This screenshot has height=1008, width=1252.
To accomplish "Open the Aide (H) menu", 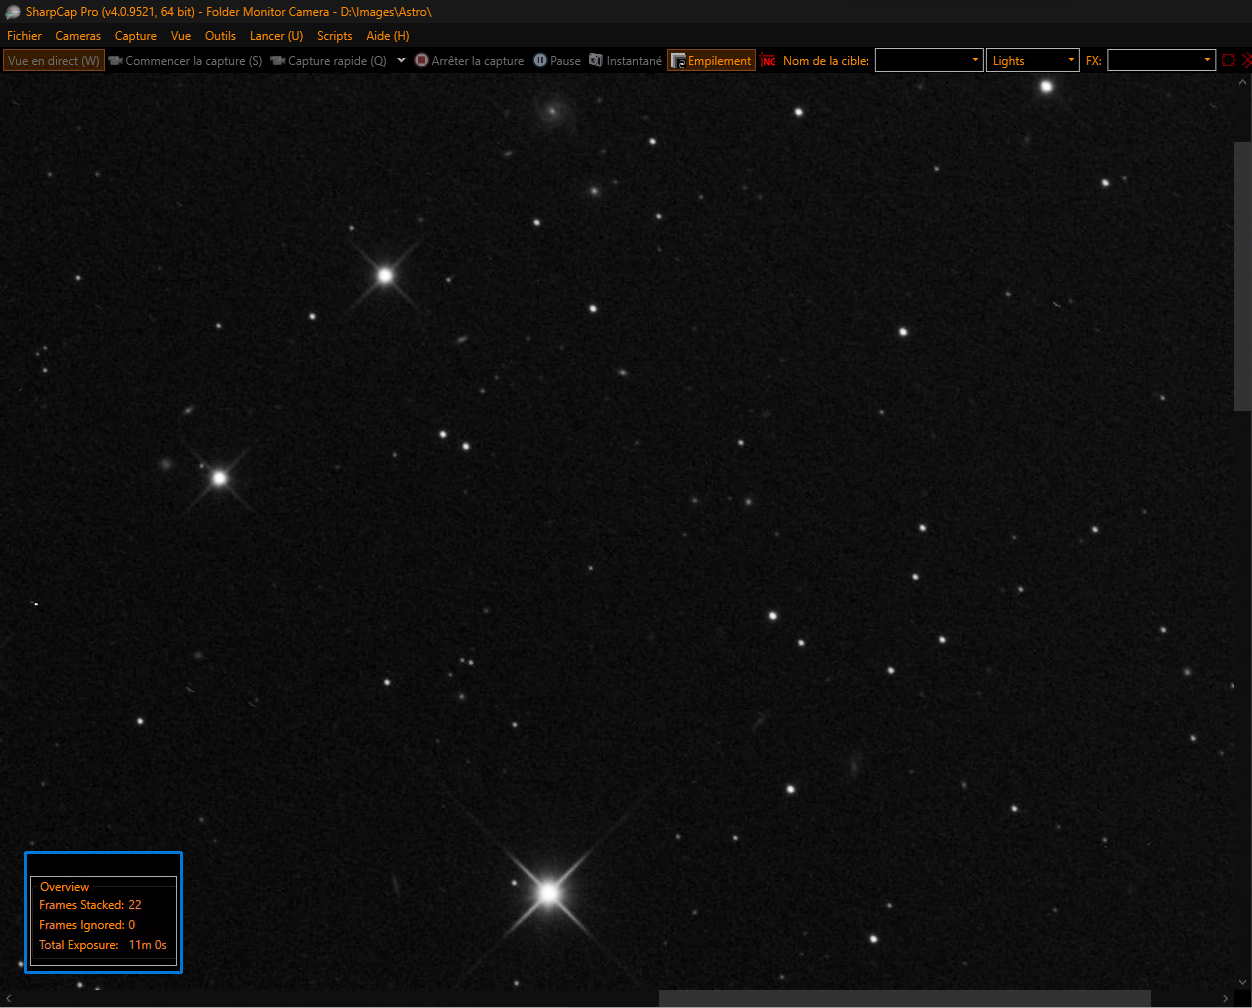I will coord(388,36).
